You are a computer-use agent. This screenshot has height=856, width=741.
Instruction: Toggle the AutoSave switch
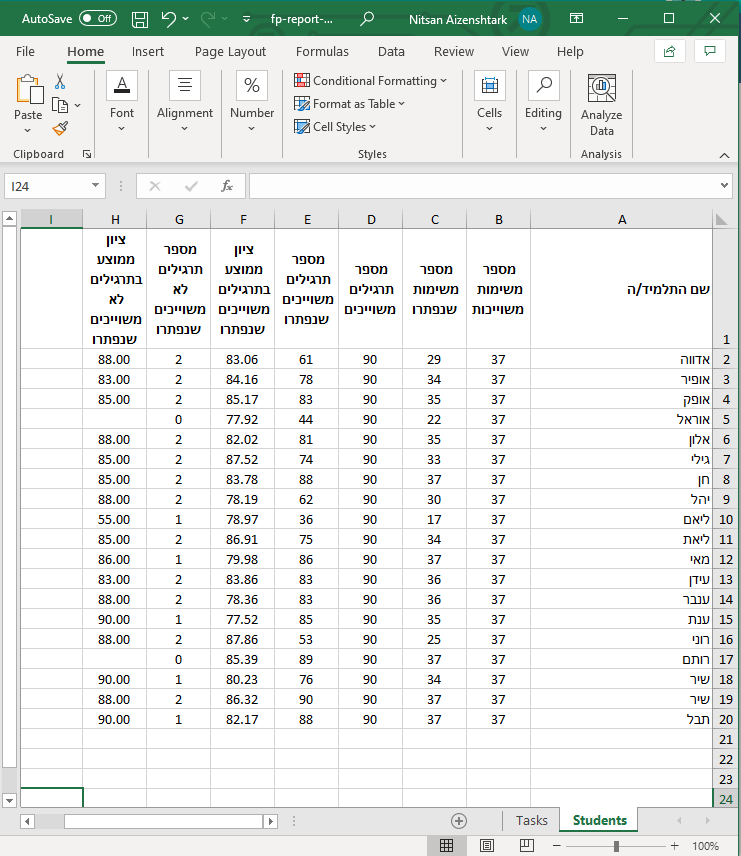[97, 19]
